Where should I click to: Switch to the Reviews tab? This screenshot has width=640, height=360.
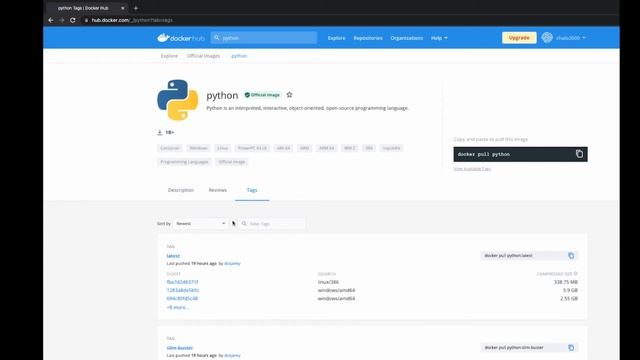point(218,190)
